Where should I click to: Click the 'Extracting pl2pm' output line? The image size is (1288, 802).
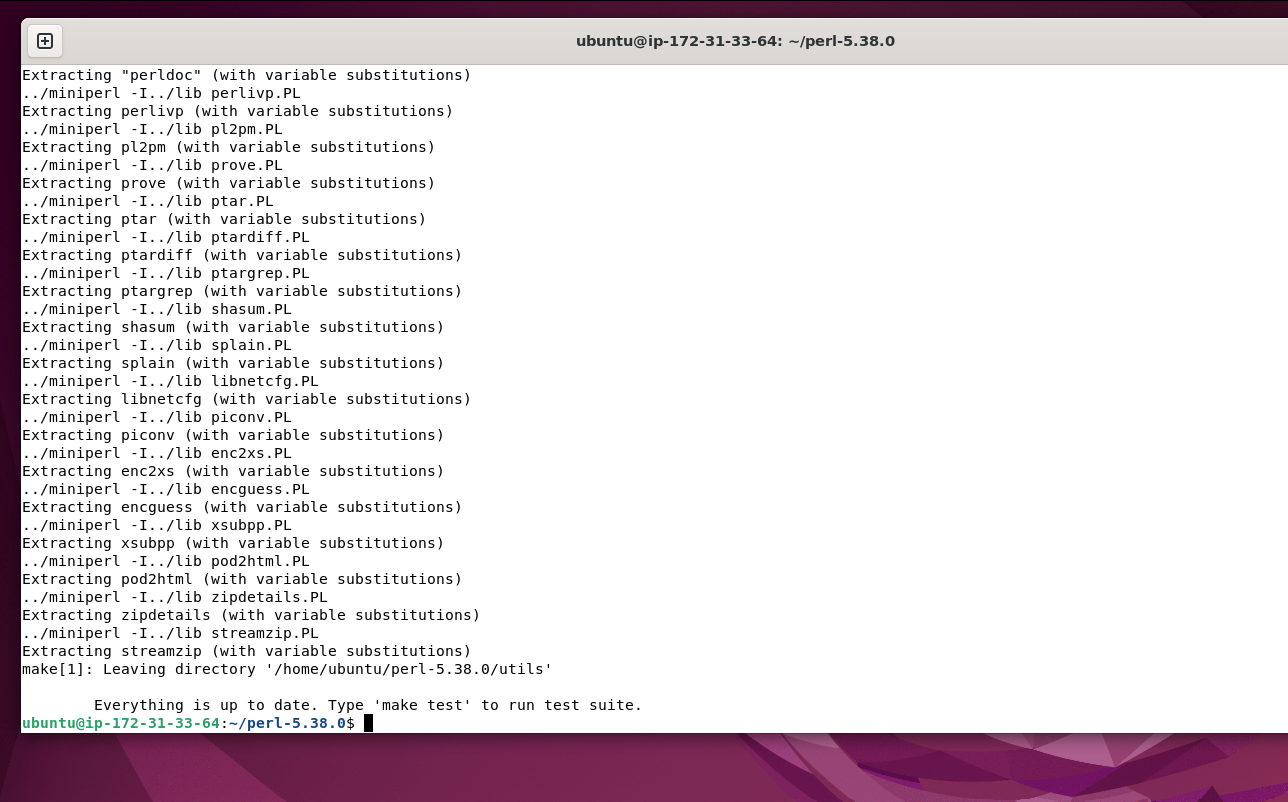228,147
